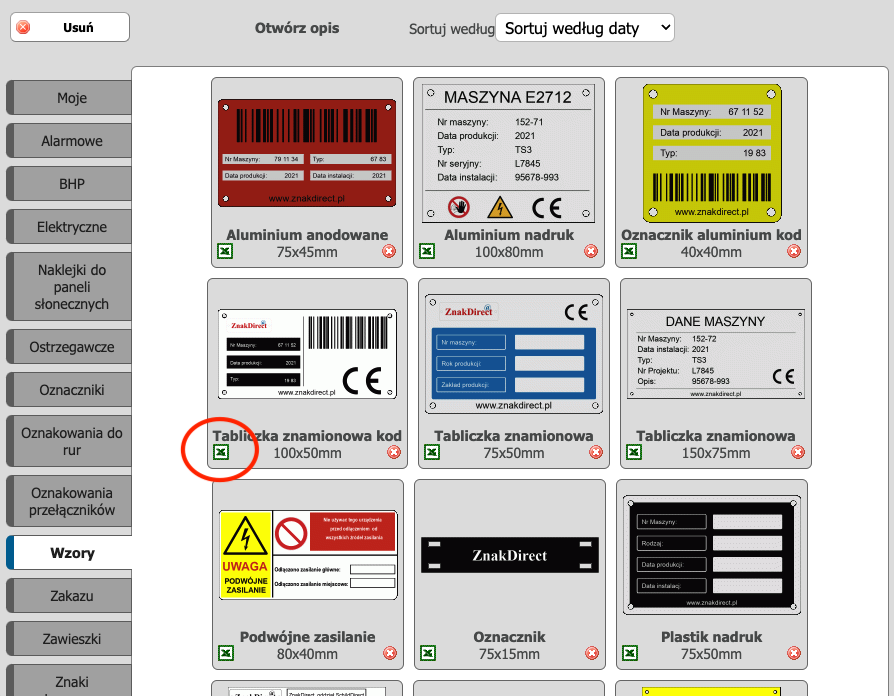Image resolution: width=894 pixels, height=696 pixels.
Task: Delete the Oznacznik 75x15mm template
Action: pyautogui.click(x=591, y=653)
